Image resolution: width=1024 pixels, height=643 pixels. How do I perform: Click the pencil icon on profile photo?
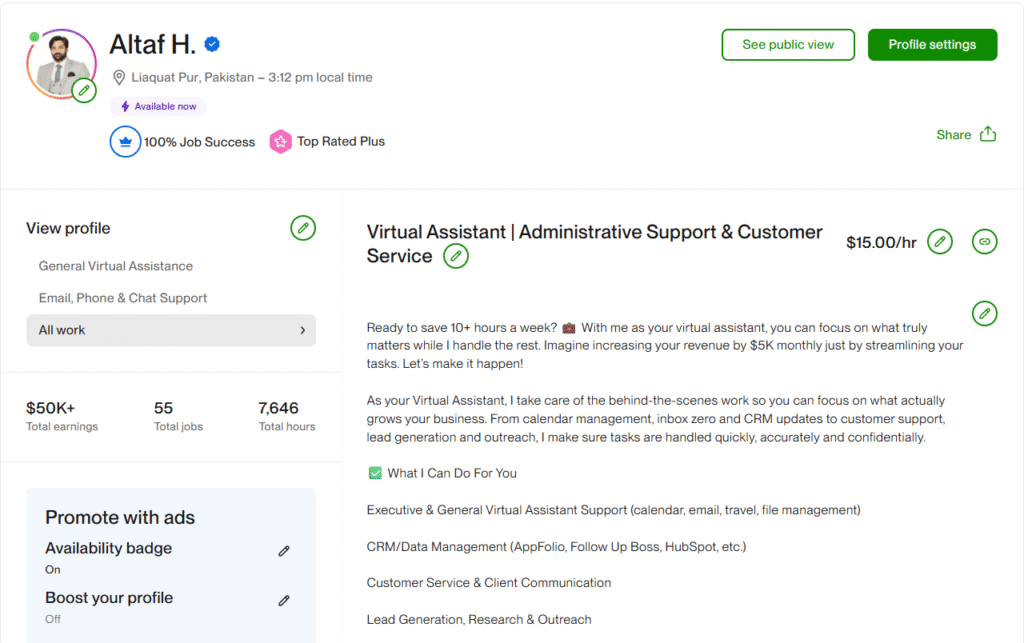click(x=84, y=91)
